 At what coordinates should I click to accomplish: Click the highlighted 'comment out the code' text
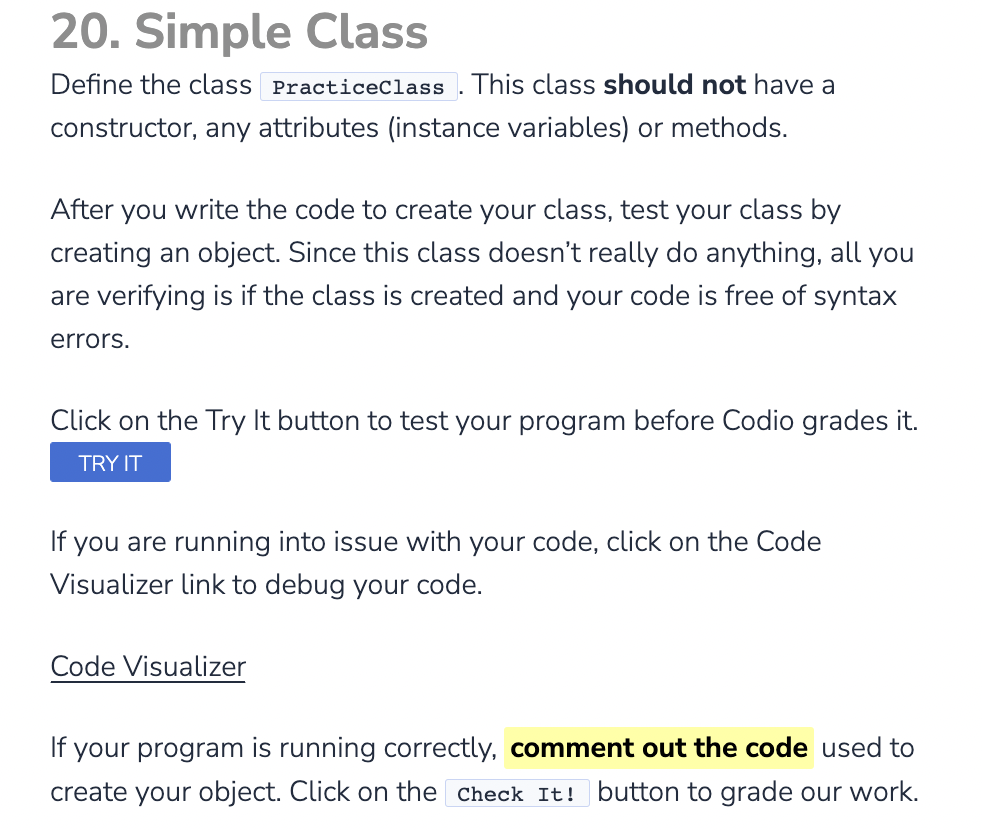click(659, 748)
